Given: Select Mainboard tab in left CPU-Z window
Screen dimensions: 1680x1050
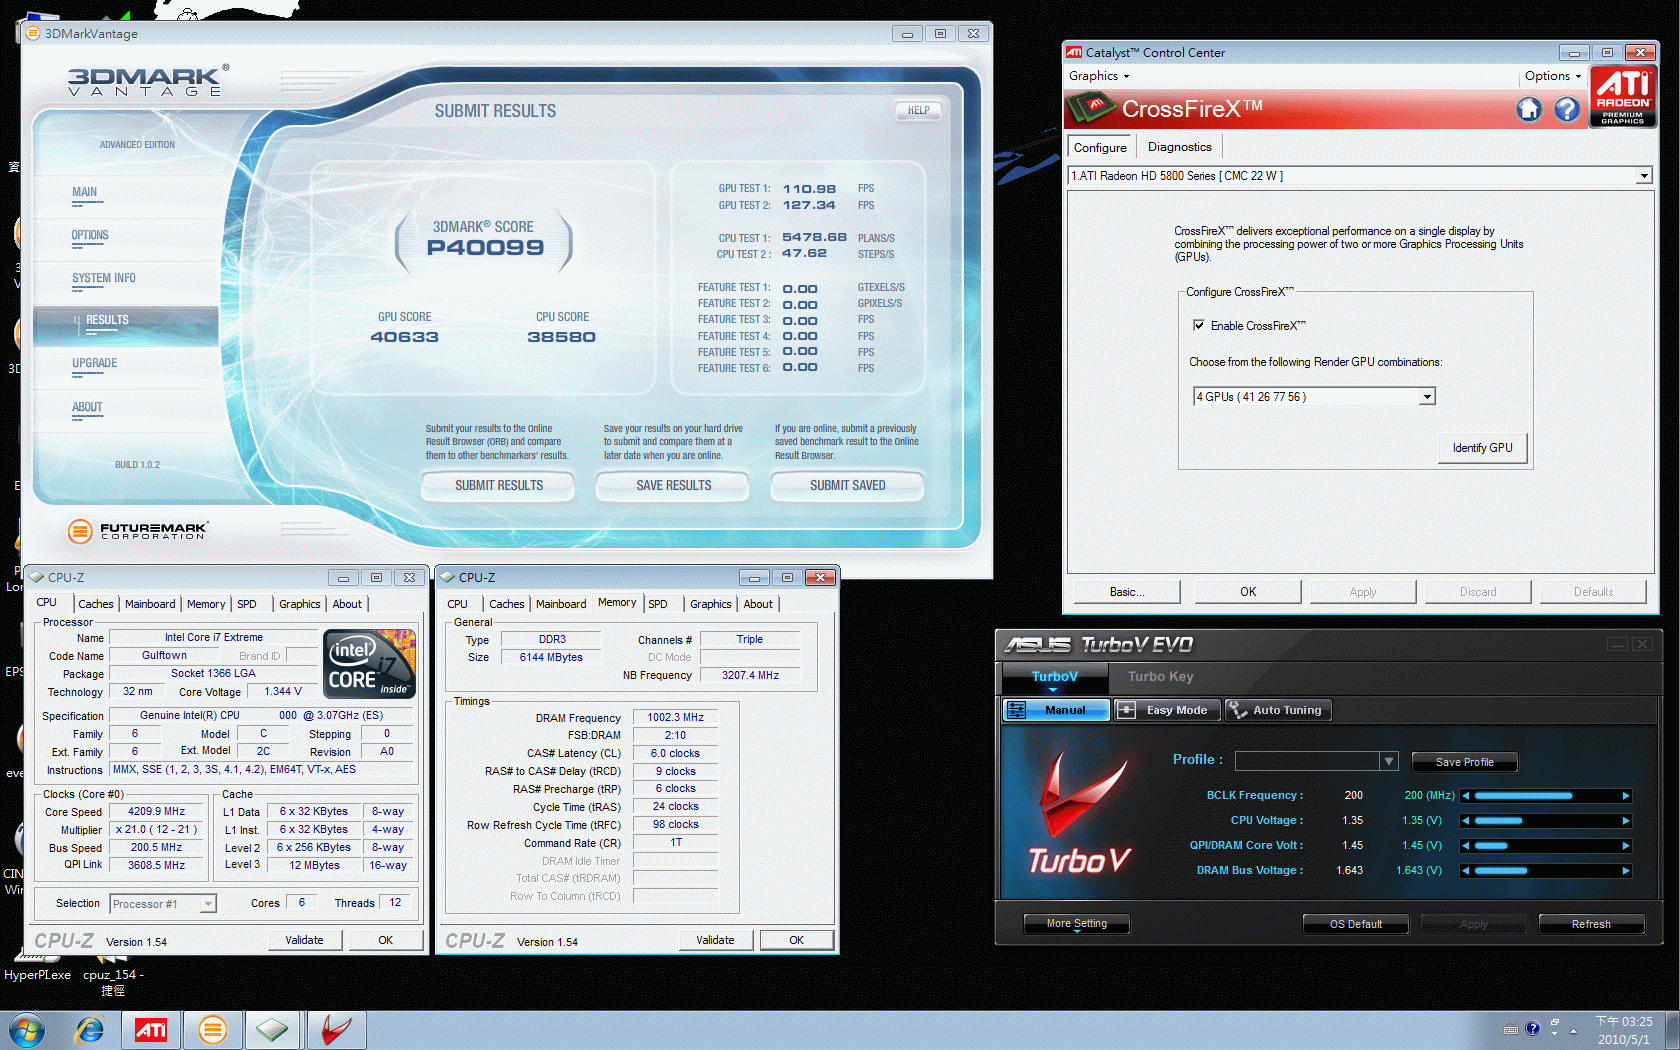Looking at the screenshot, I should 150,604.
